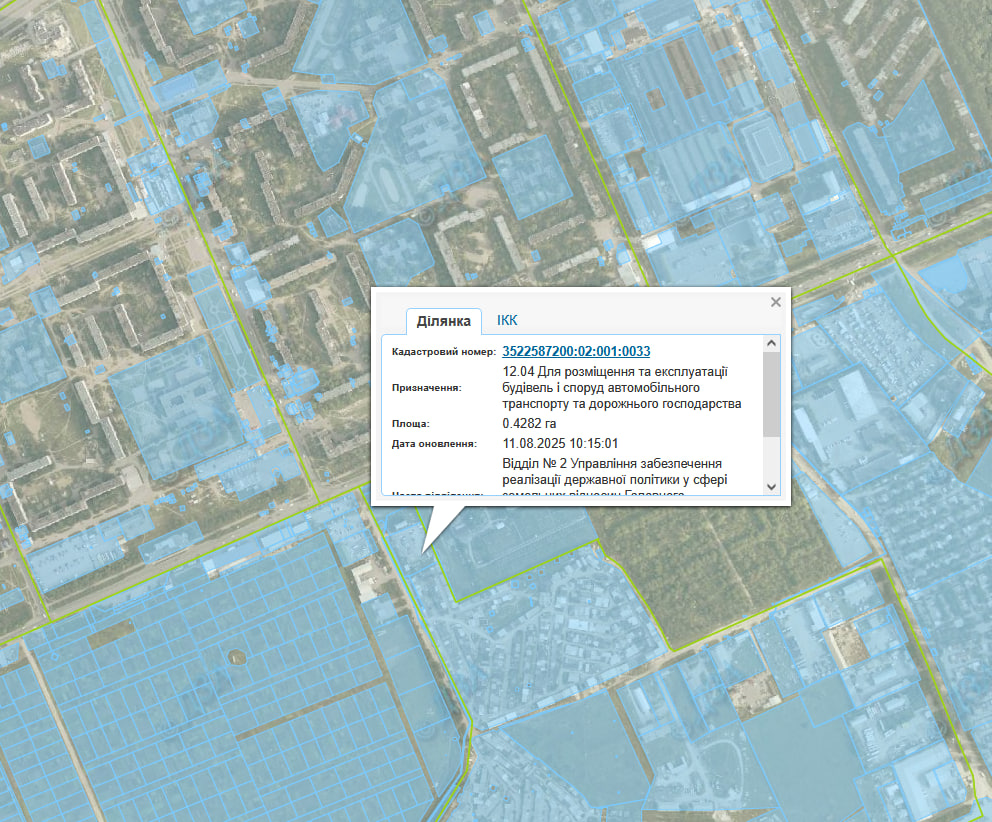Image resolution: width=992 pixels, height=822 pixels.
Task: Click the popup's pointer tip on map
Action: click(x=424, y=549)
